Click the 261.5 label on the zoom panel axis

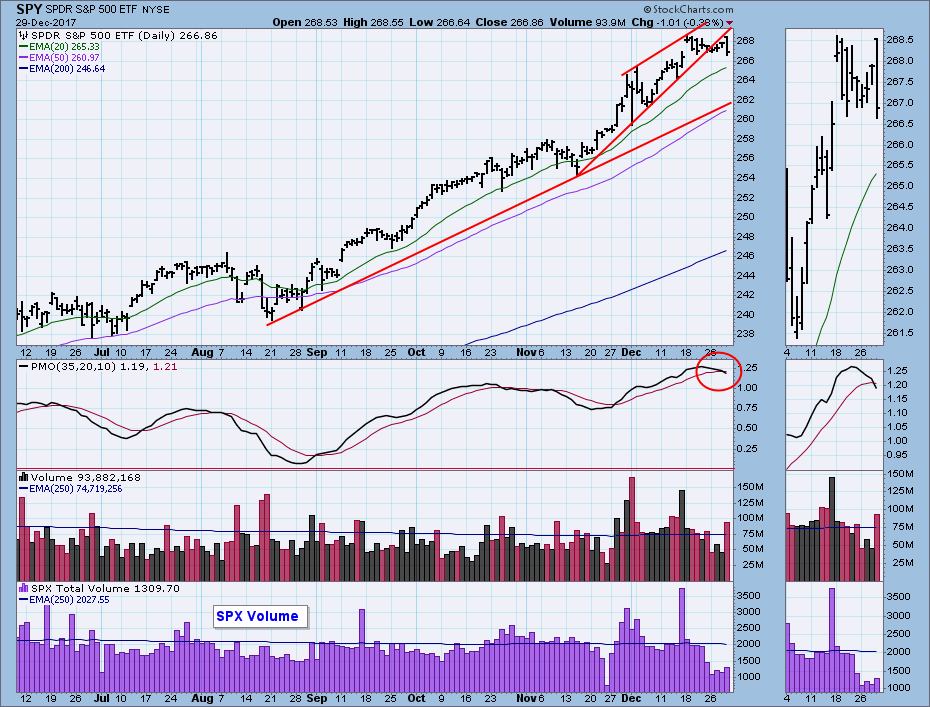click(900, 332)
